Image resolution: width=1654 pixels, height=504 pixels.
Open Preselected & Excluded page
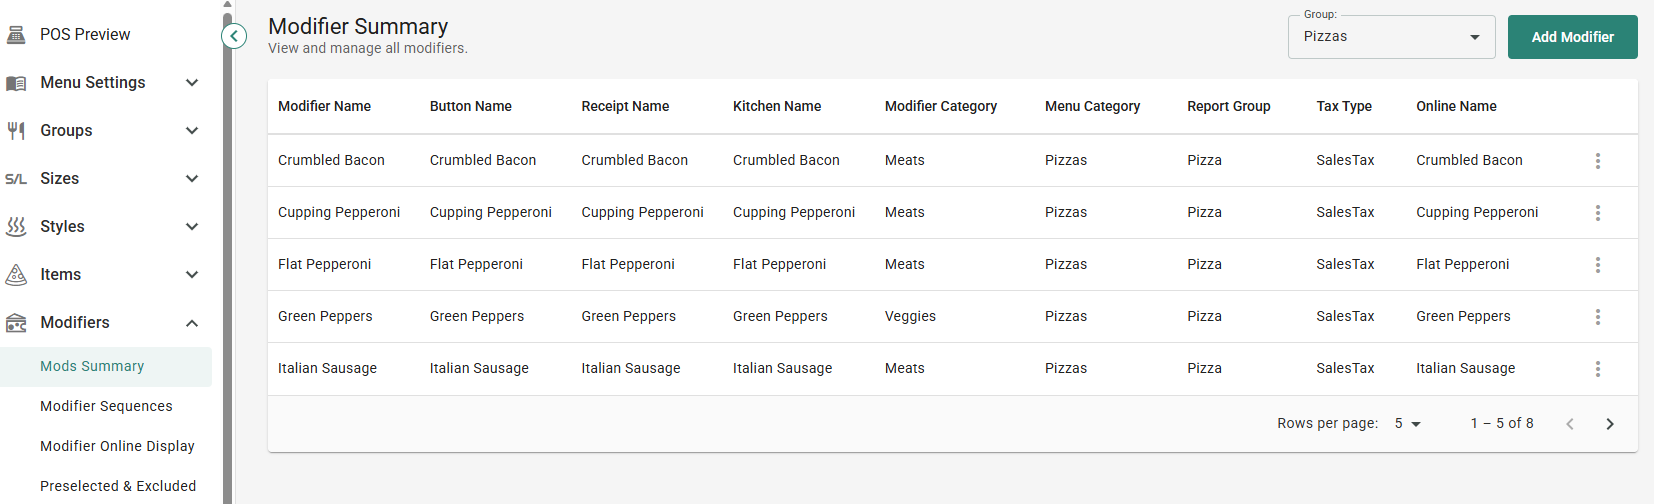118,486
